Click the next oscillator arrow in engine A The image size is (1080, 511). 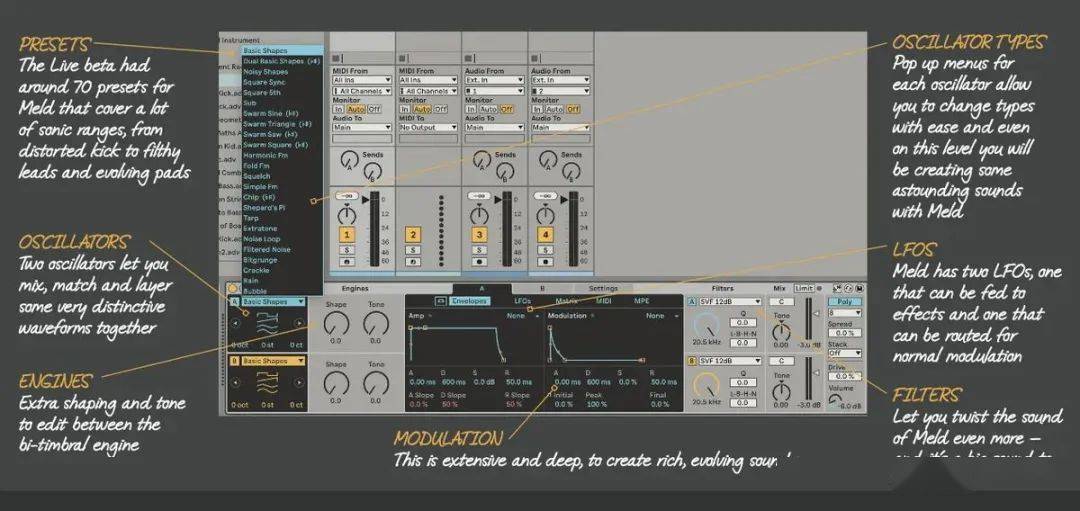click(300, 322)
